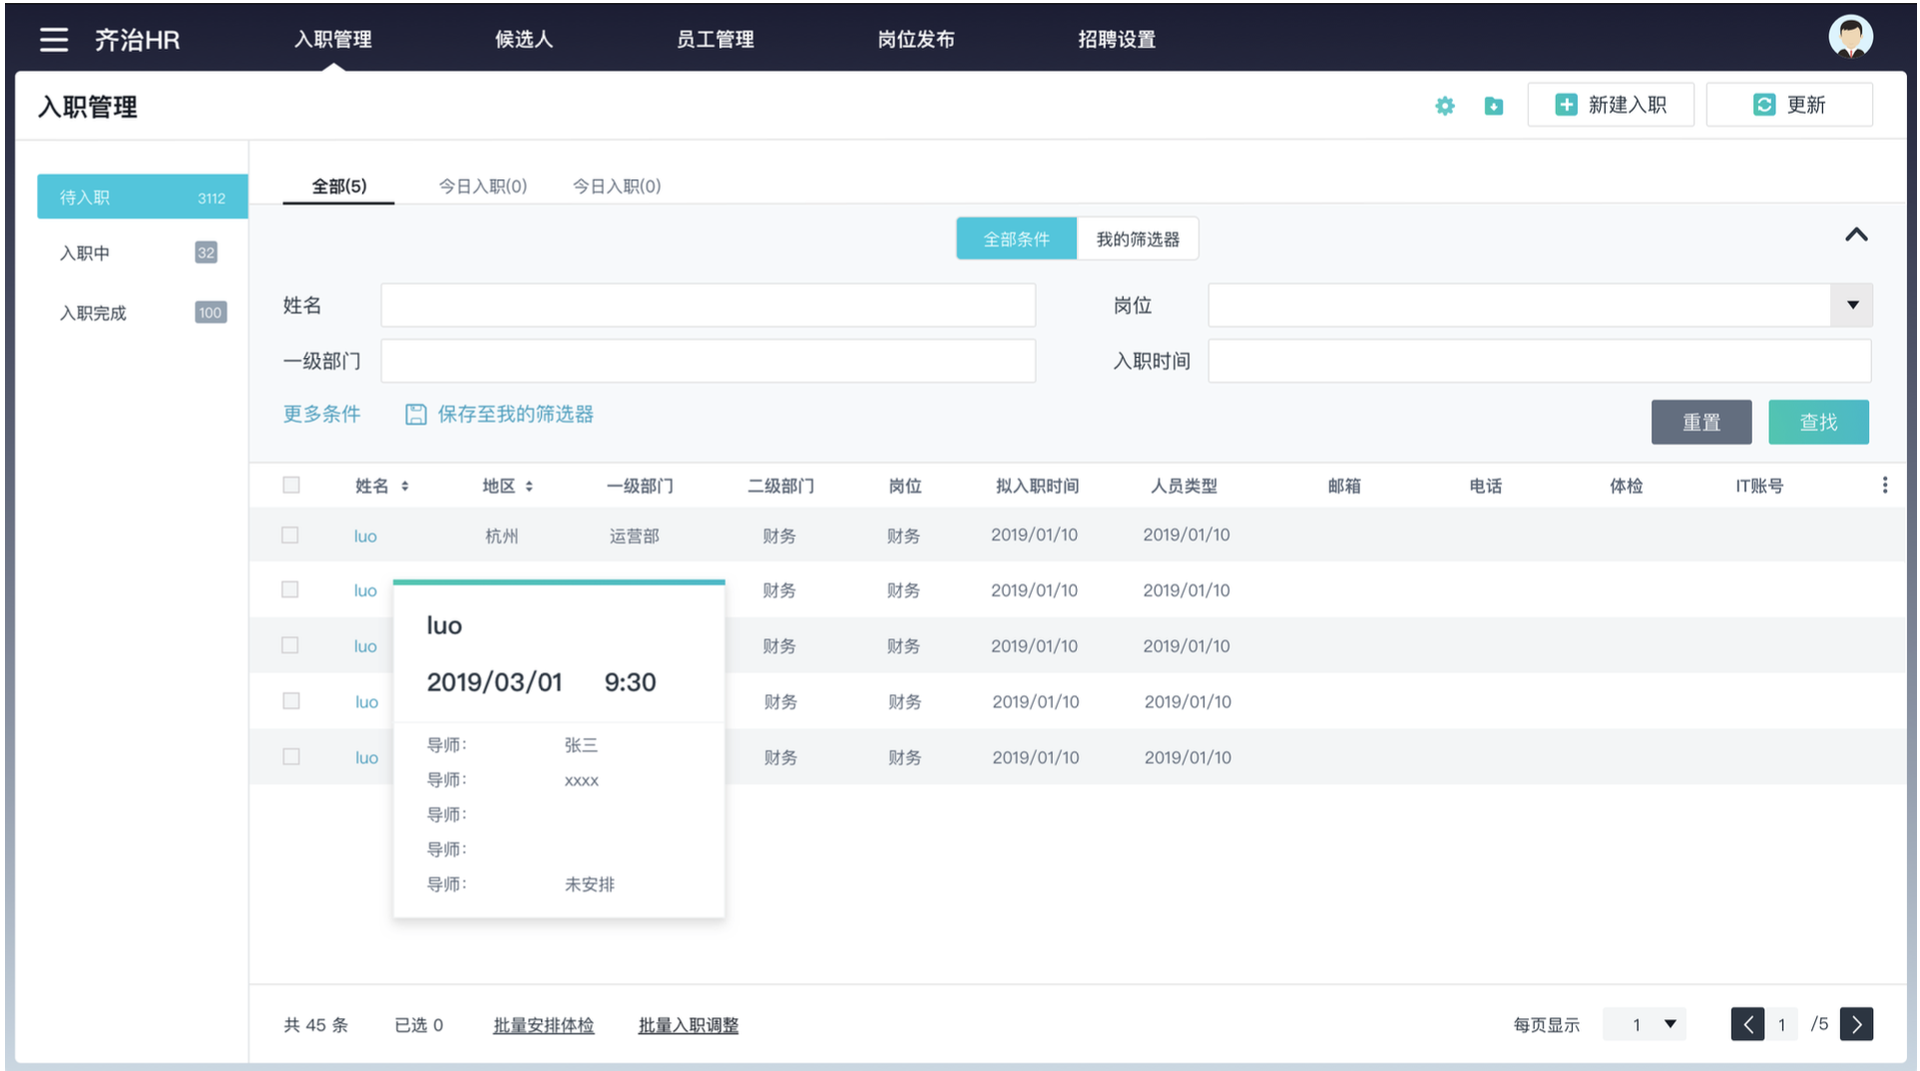Screen dimensions: 1920x1071
Task: Go to the previous page arrow
Action: (x=1748, y=1024)
